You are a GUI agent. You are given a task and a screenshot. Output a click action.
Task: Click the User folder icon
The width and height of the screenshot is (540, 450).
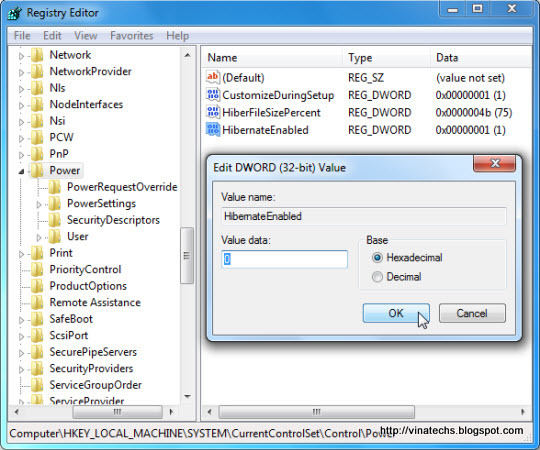(55, 237)
